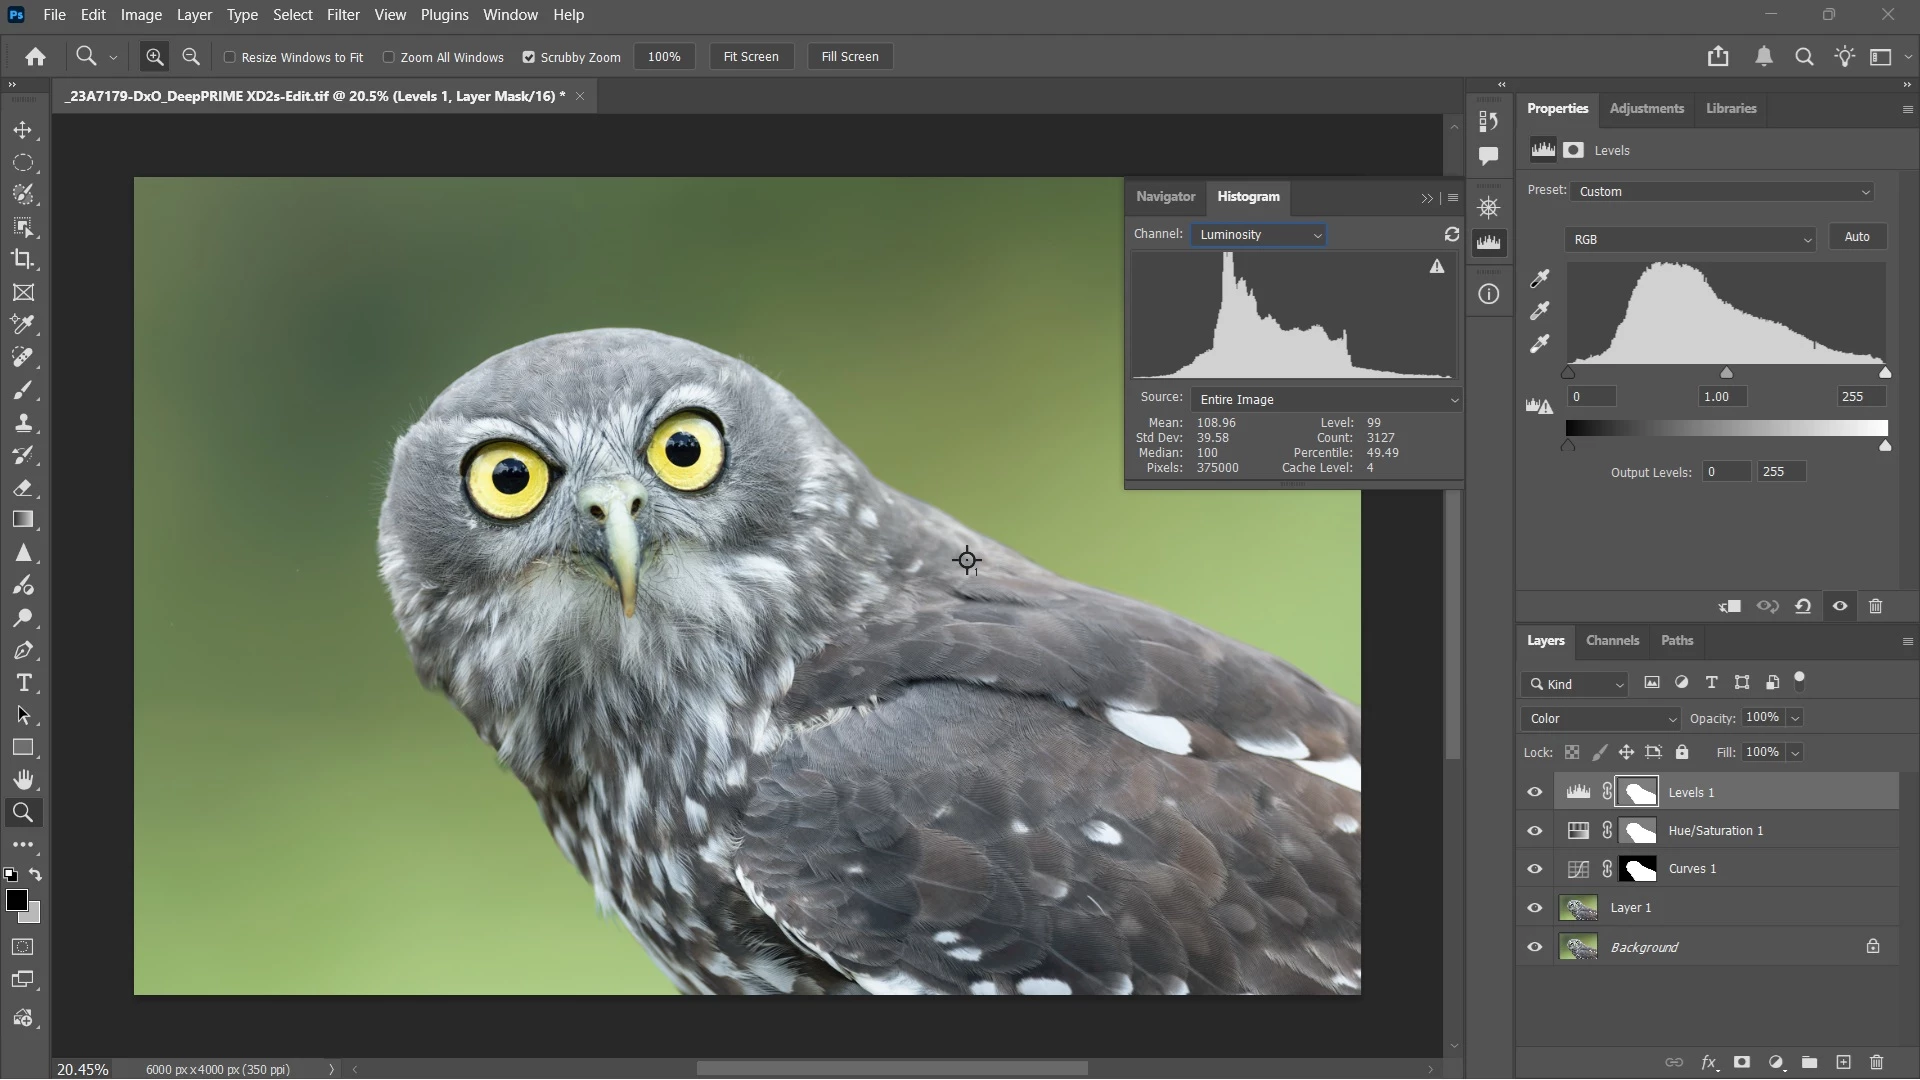1920x1080 pixels.
Task: Activate the Gradient tool
Action: (23, 520)
